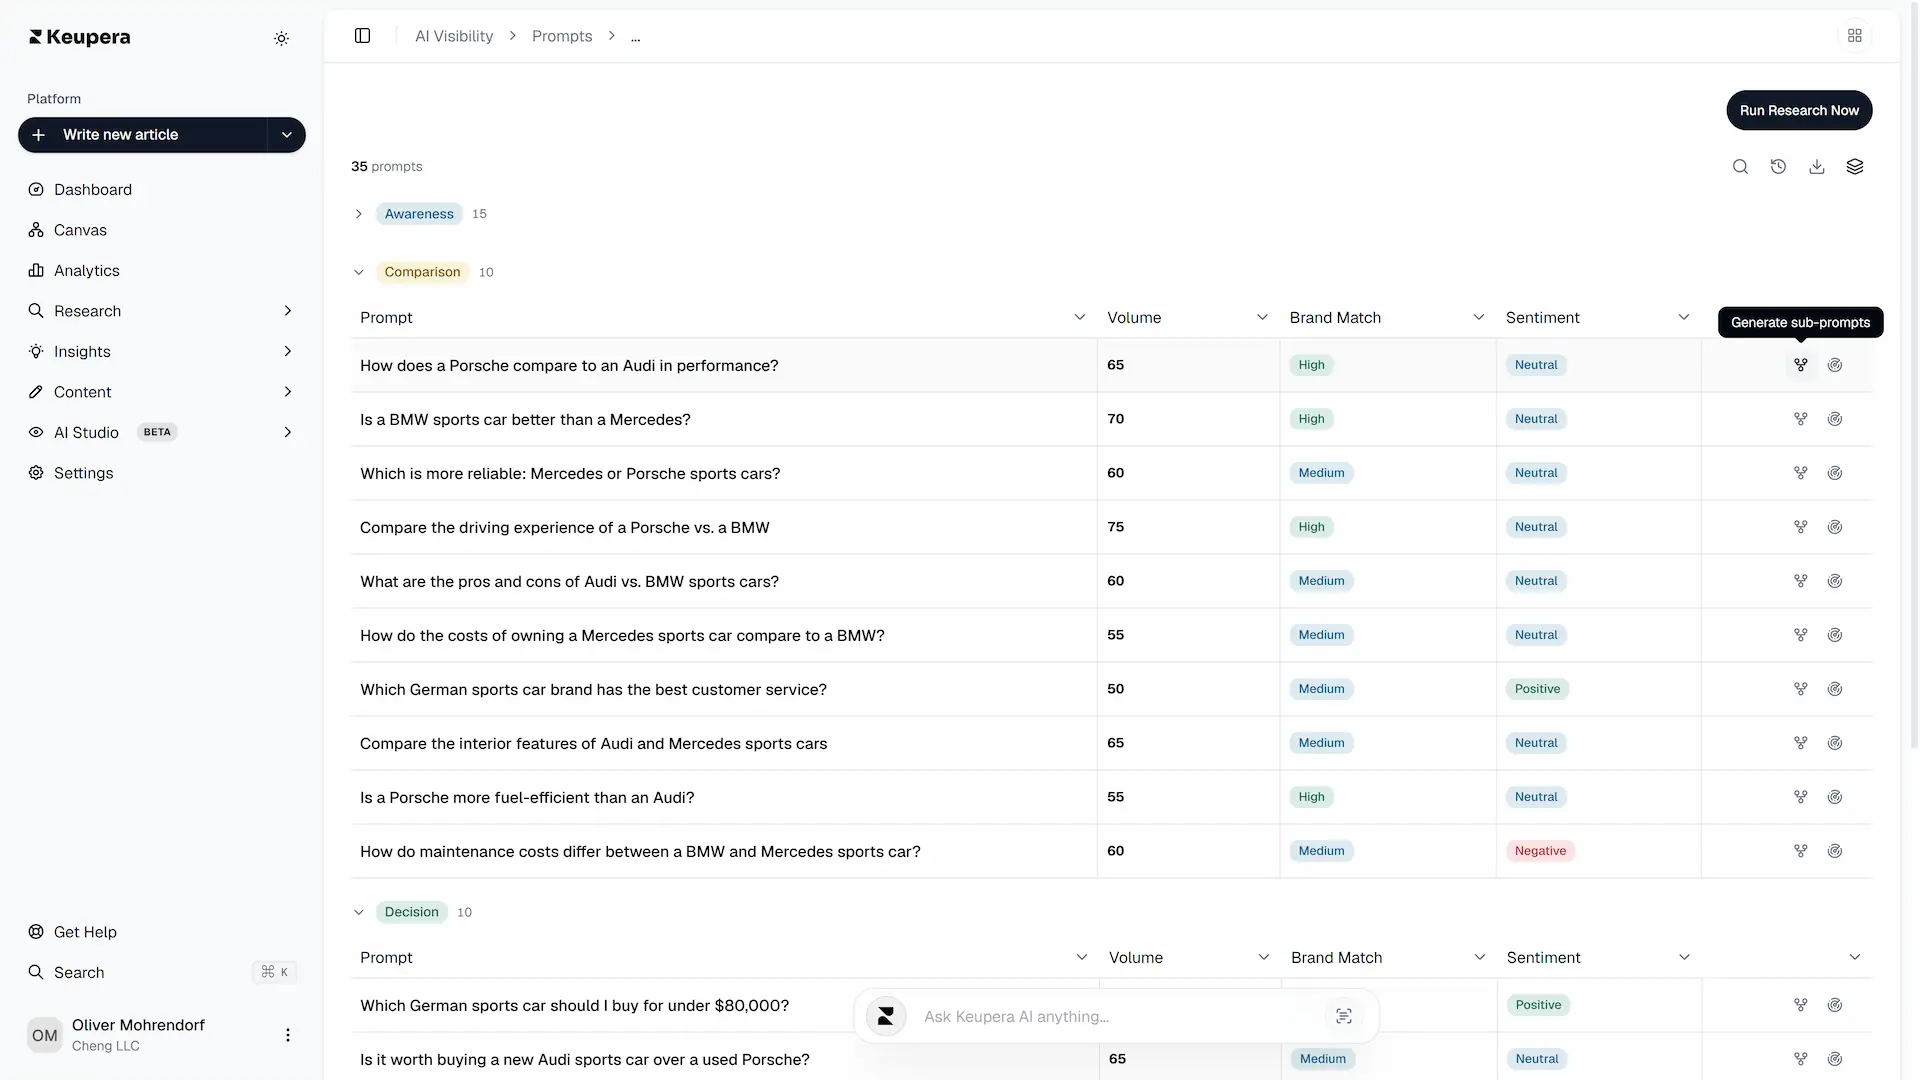Open the Write new article dropdown arrow

click(287, 135)
